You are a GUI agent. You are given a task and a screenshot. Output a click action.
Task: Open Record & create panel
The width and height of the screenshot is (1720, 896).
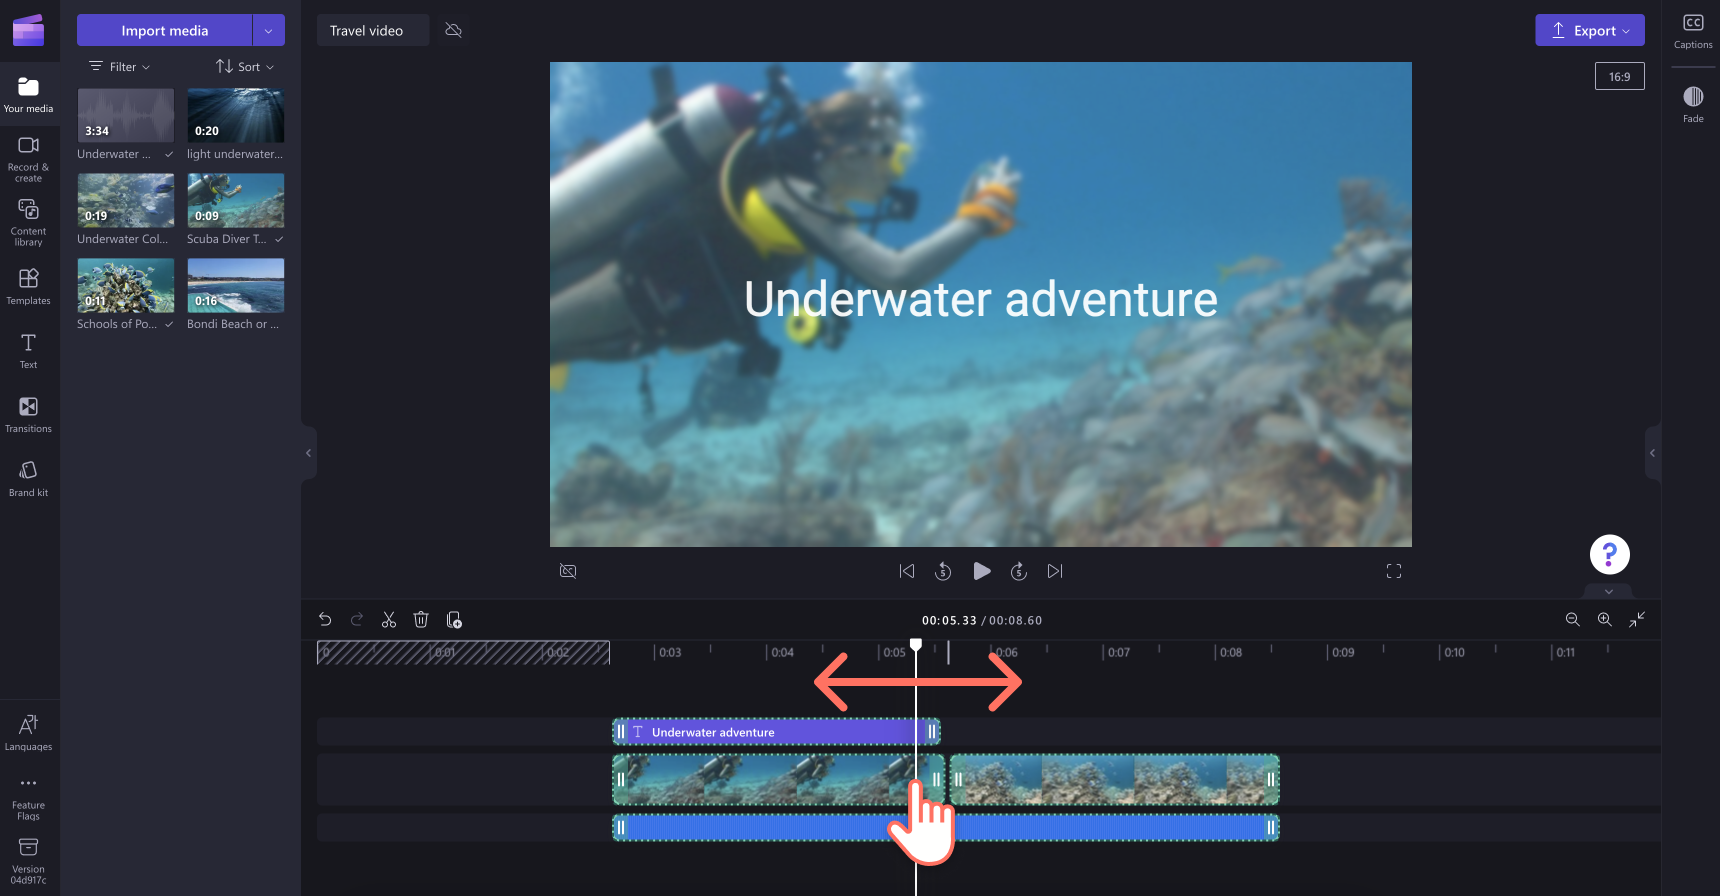[x=28, y=159]
